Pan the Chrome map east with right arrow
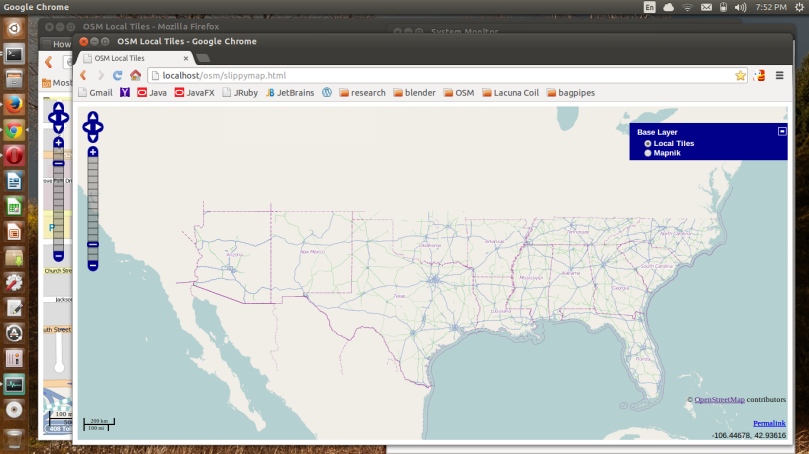The image size is (809, 454). [99, 127]
